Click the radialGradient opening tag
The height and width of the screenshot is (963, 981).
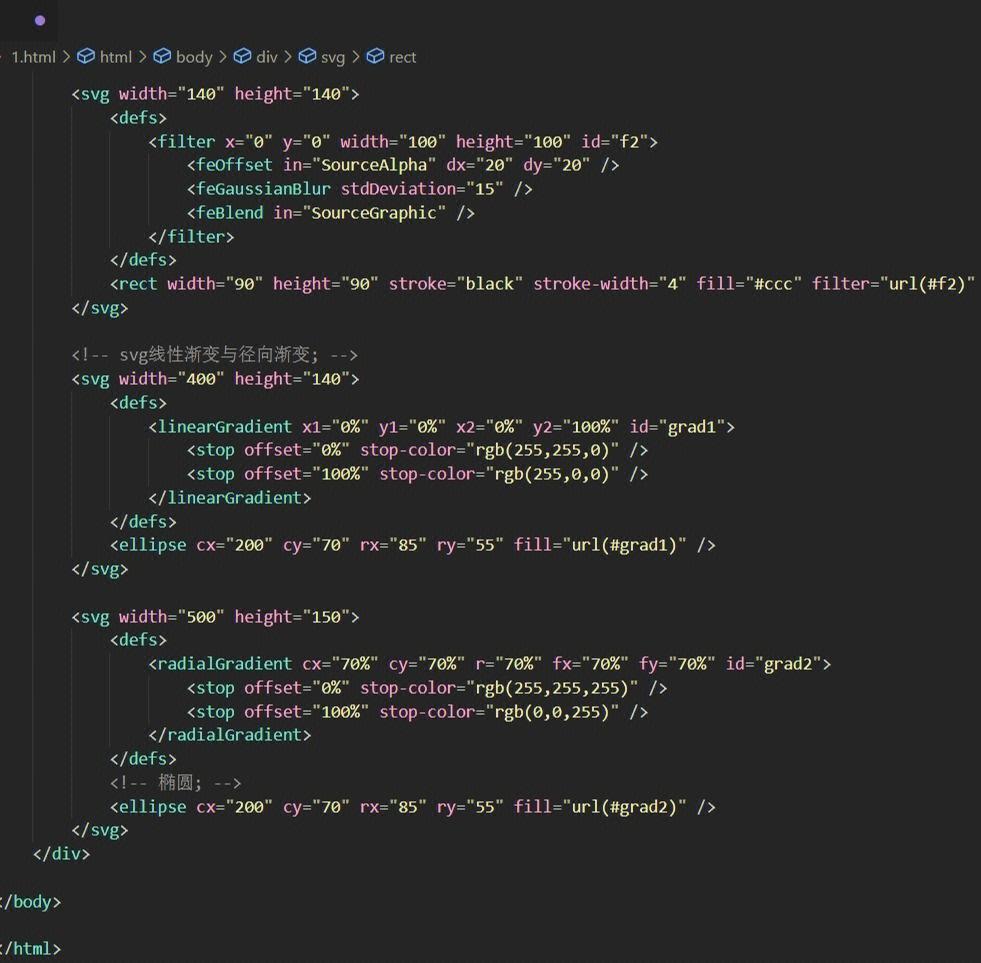point(490,664)
